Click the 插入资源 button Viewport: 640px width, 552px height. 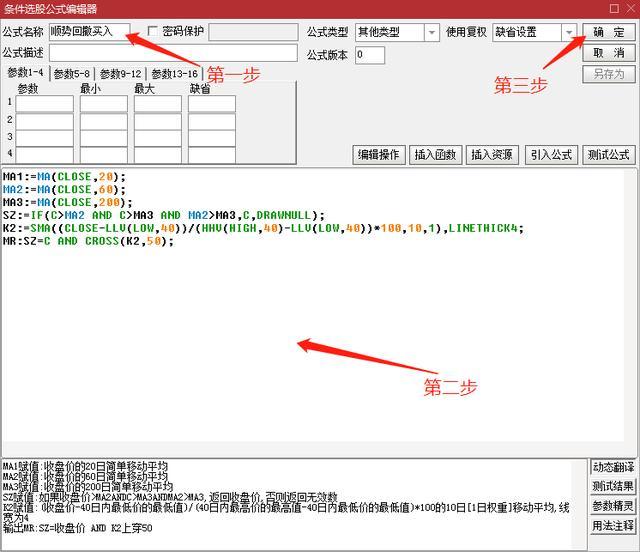(x=492, y=155)
